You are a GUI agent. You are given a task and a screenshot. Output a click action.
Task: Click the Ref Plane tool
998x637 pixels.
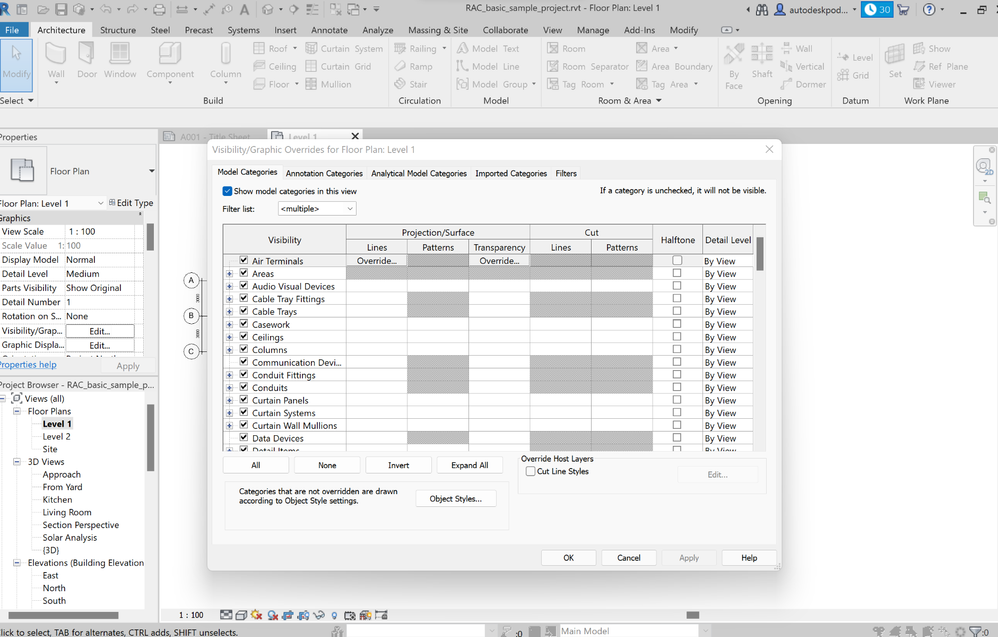tap(940, 66)
